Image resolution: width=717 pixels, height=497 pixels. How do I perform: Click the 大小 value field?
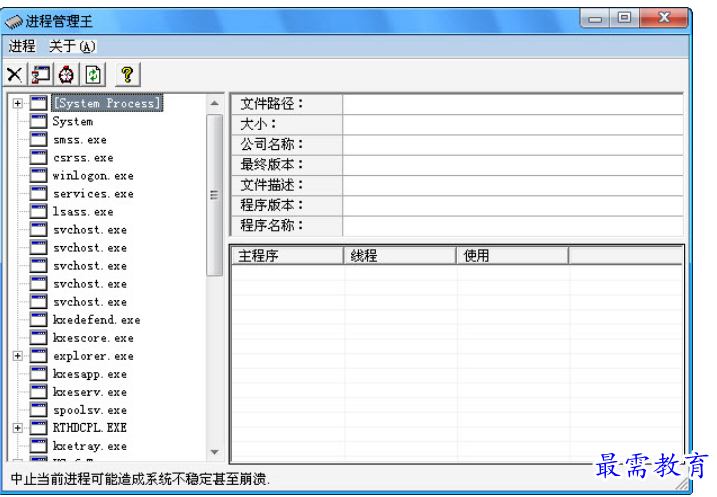pyautogui.click(x=513, y=124)
